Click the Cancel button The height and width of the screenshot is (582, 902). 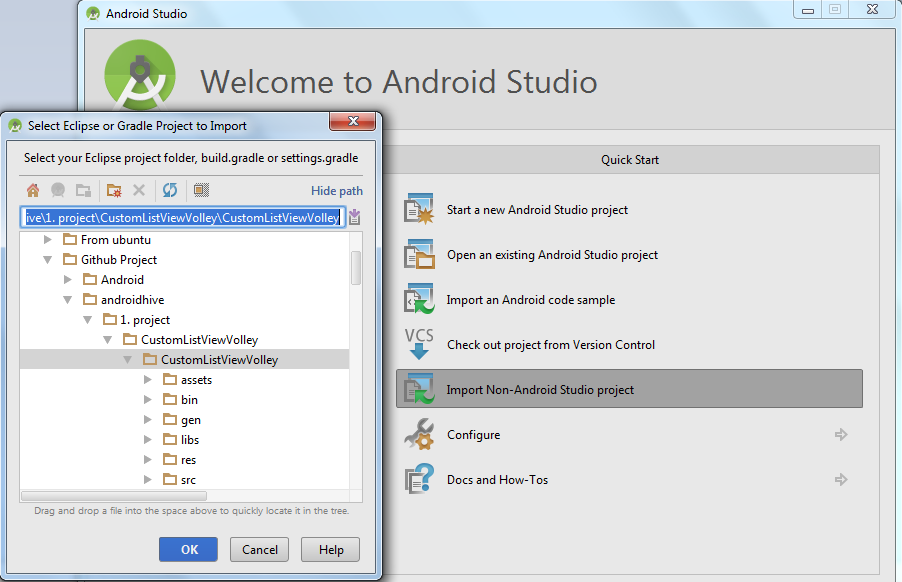259,549
